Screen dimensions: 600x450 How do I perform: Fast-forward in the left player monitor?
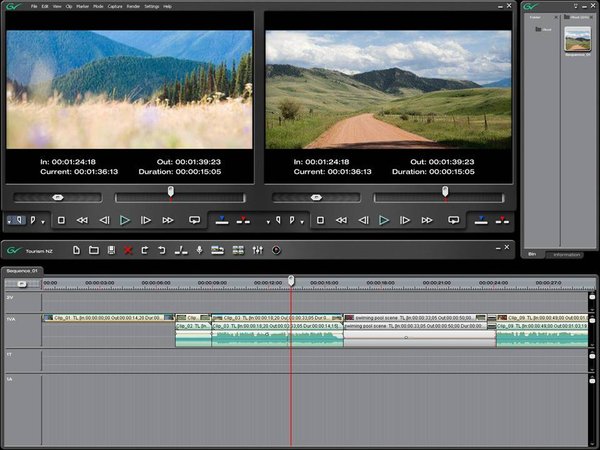(168, 220)
